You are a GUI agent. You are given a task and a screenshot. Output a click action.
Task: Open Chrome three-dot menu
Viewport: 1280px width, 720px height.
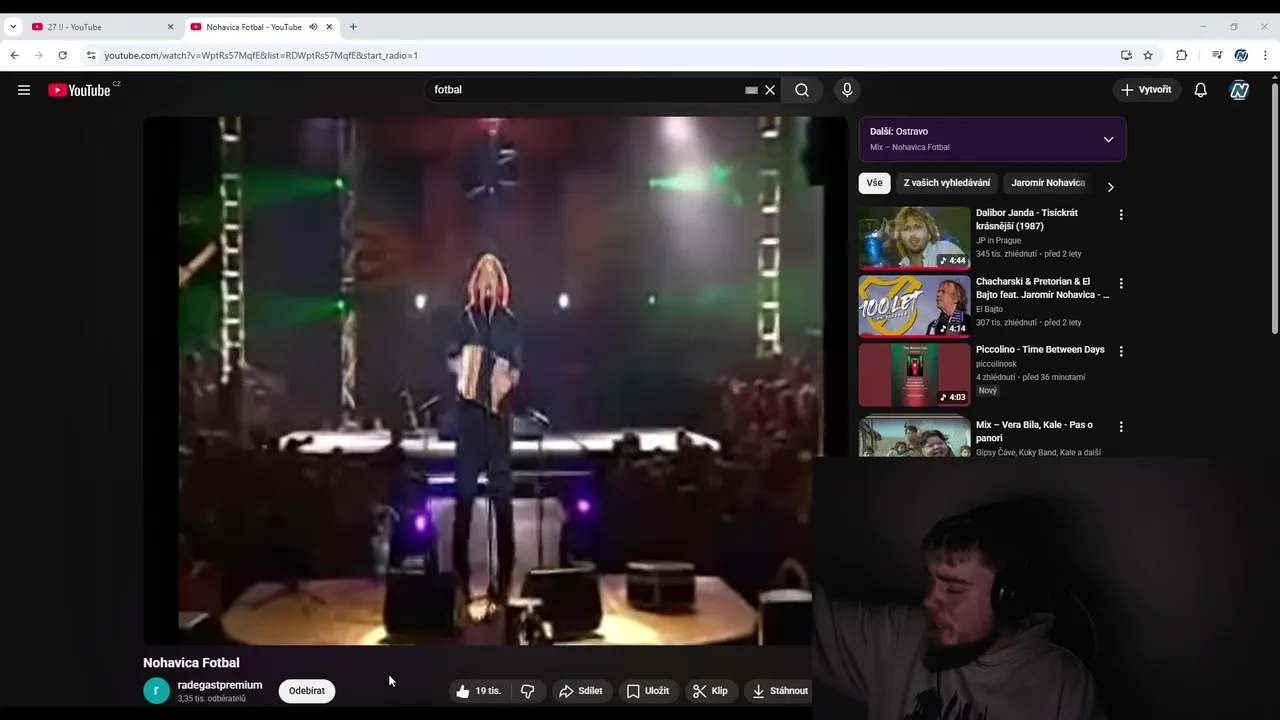click(1265, 55)
